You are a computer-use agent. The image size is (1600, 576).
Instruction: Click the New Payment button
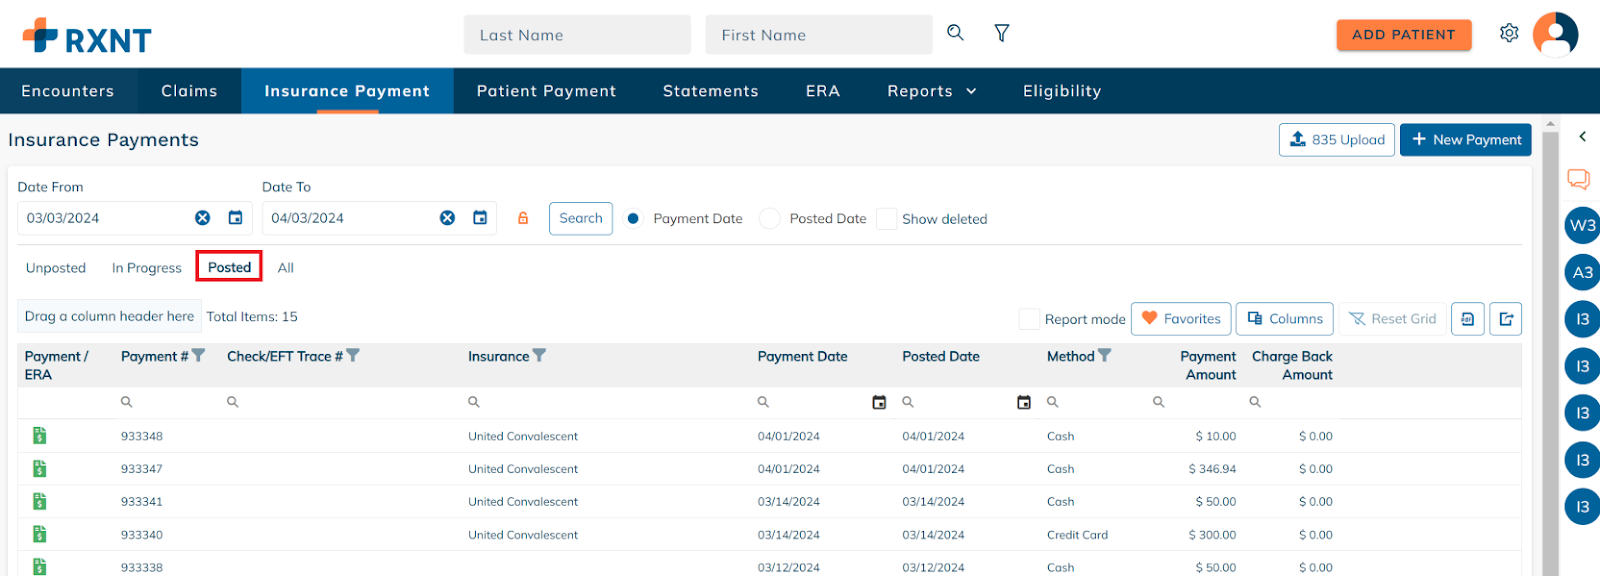[1466, 140]
